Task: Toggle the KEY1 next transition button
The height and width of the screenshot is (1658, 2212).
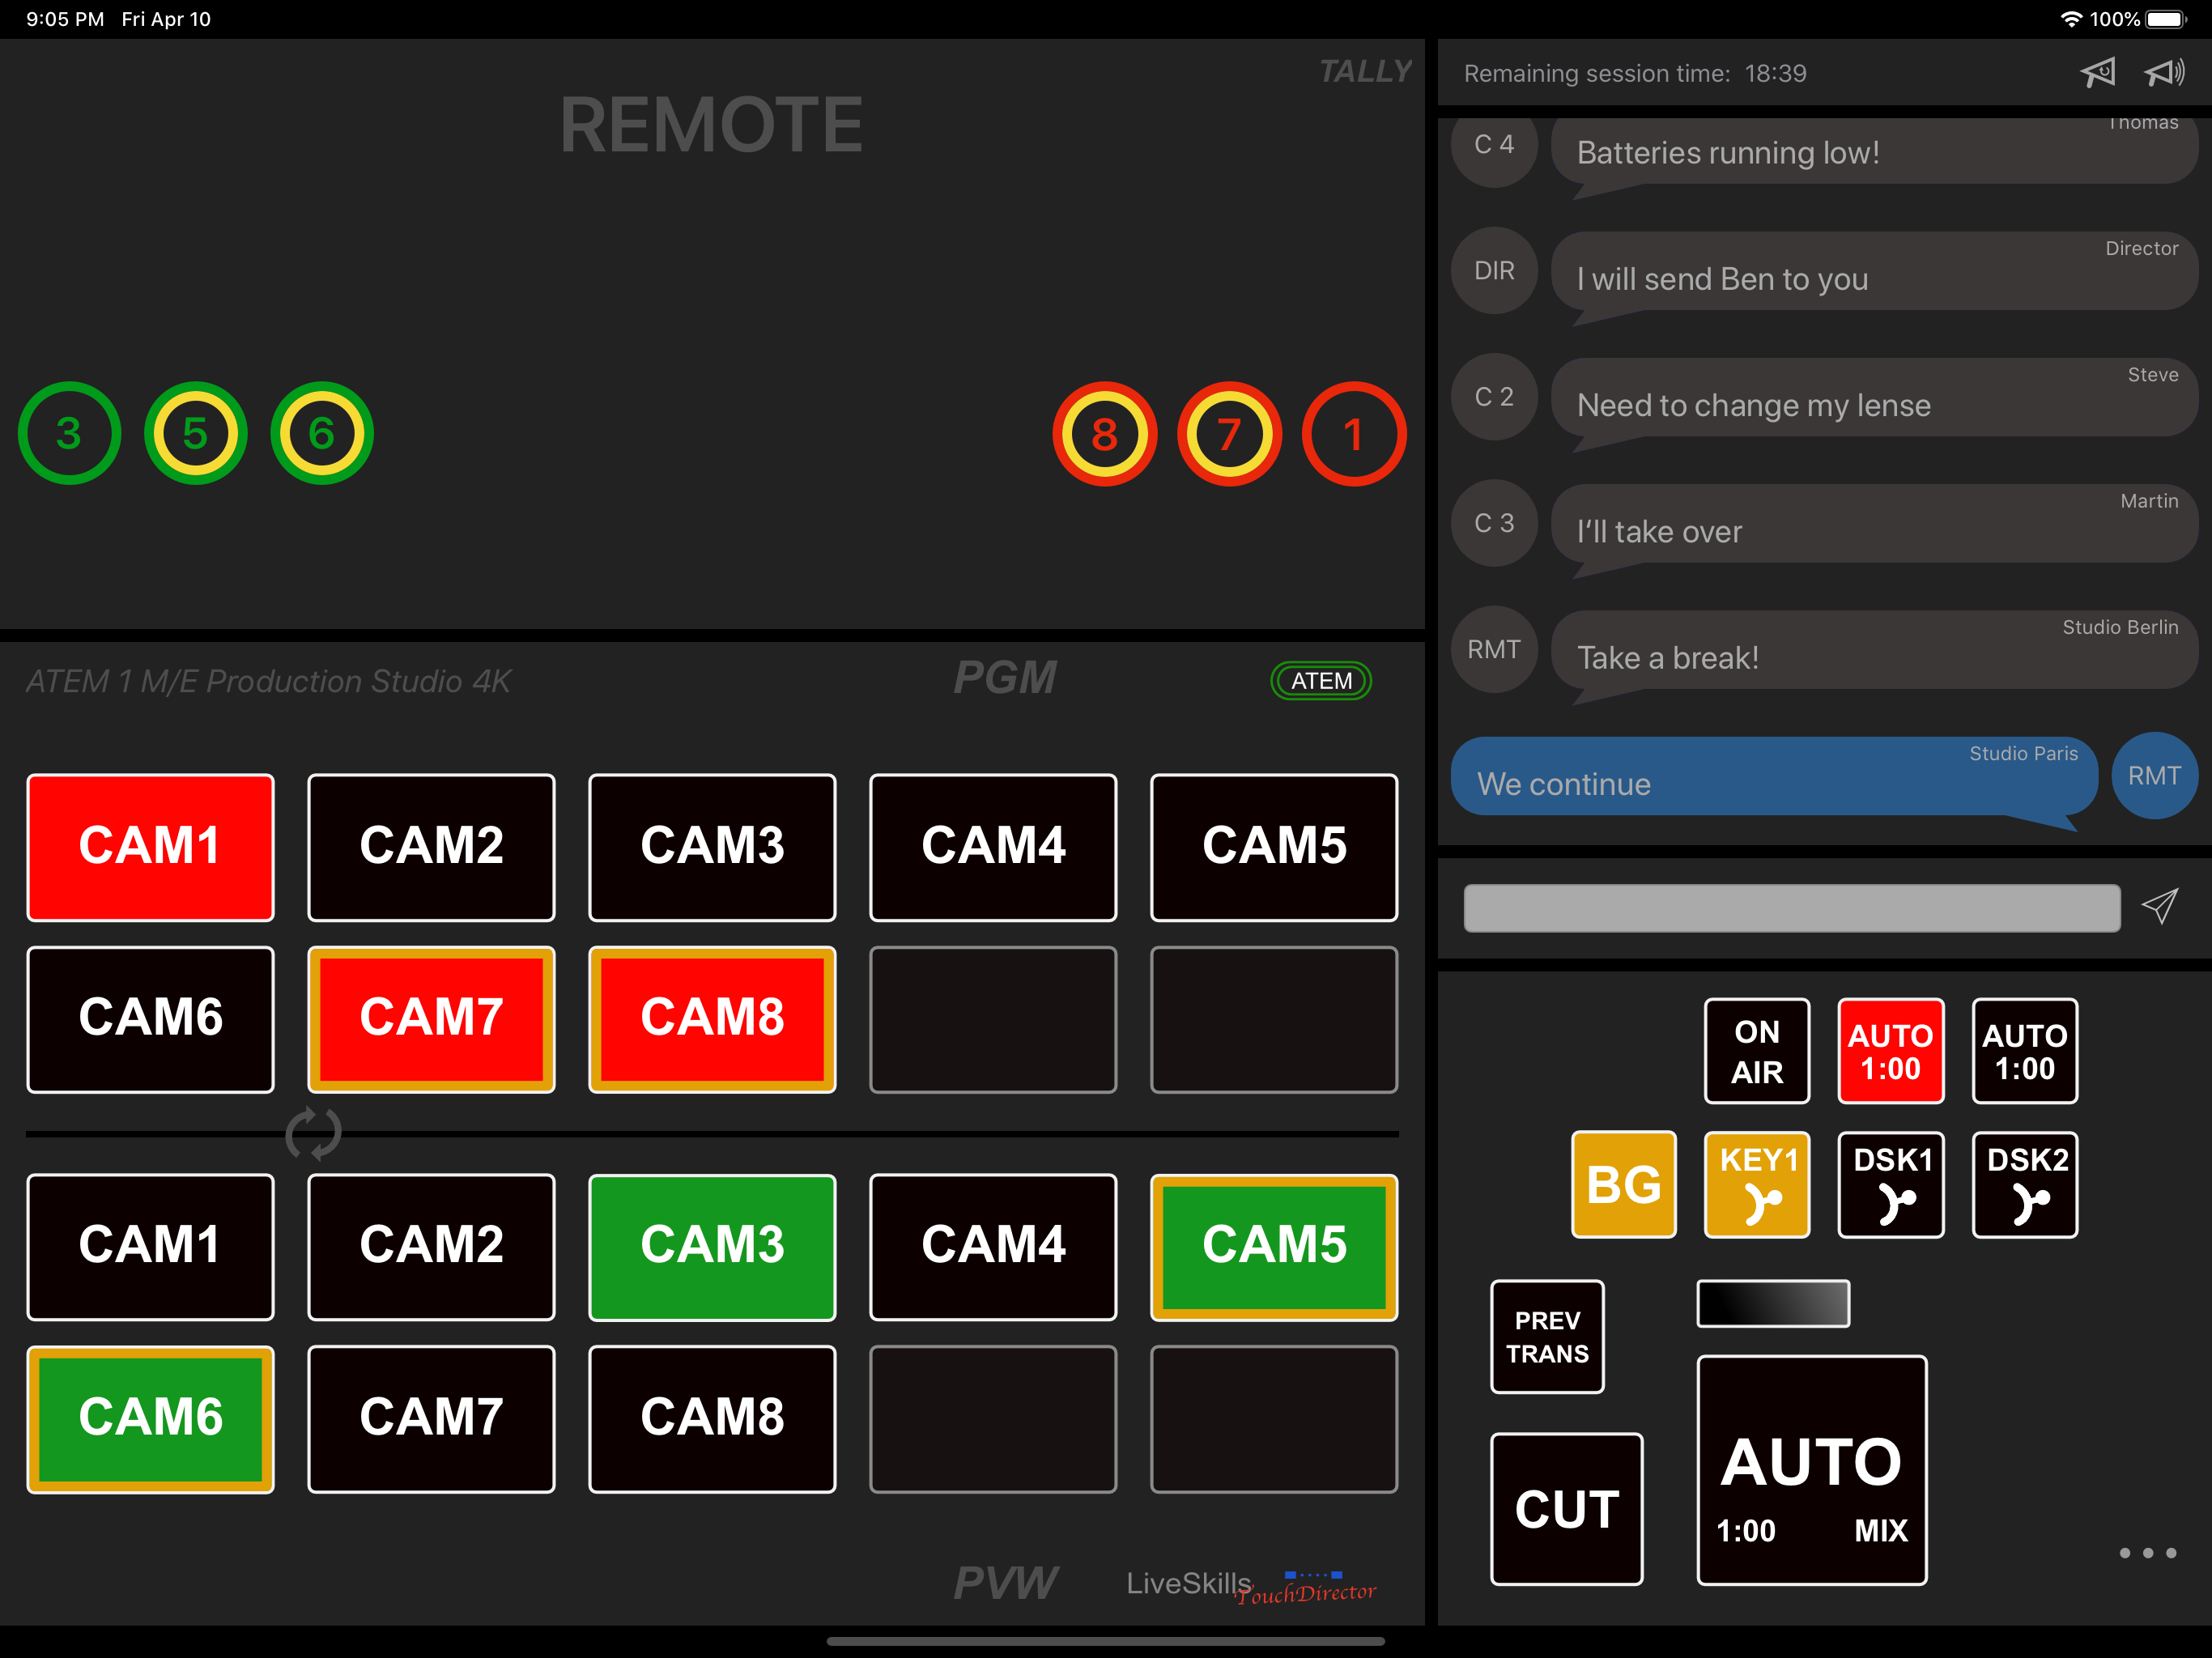Action: pos(1756,1184)
